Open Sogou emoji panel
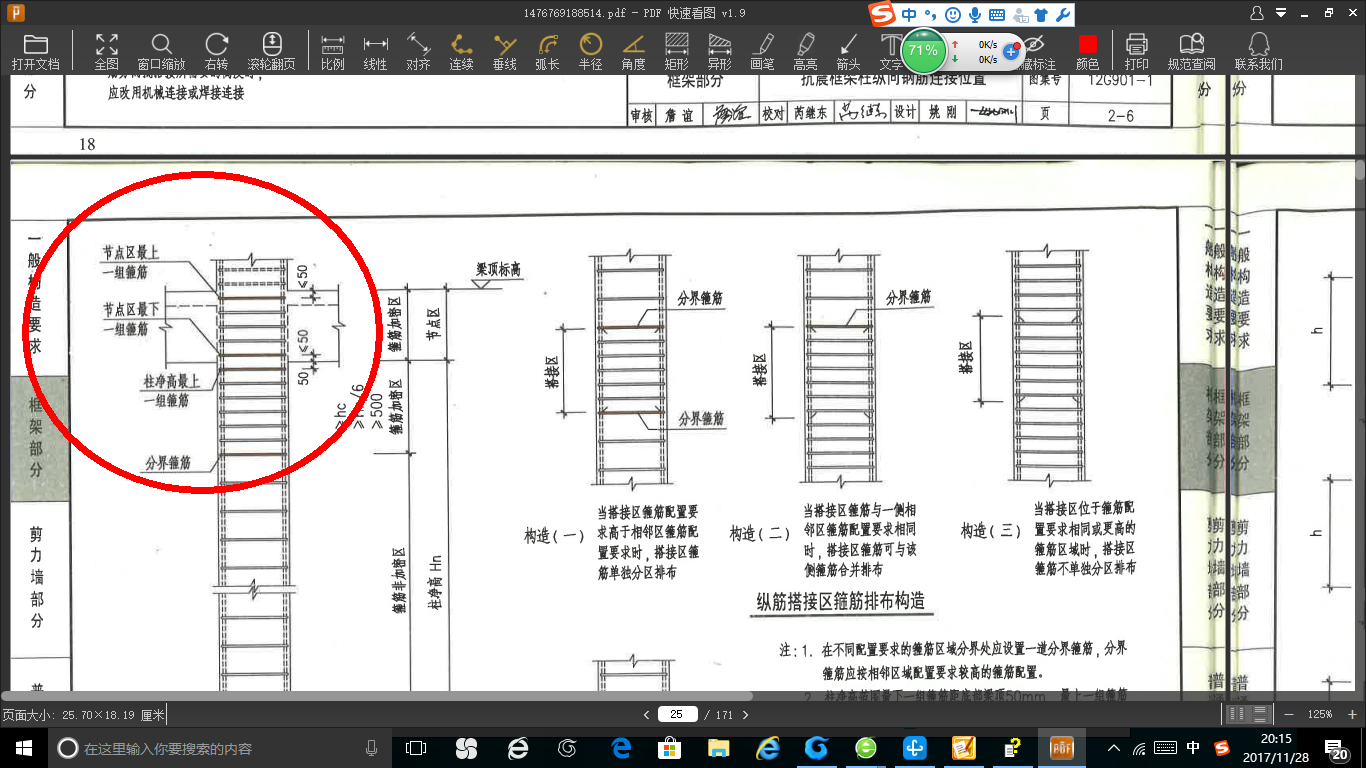The width and height of the screenshot is (1366, 768). pos(952,15)
